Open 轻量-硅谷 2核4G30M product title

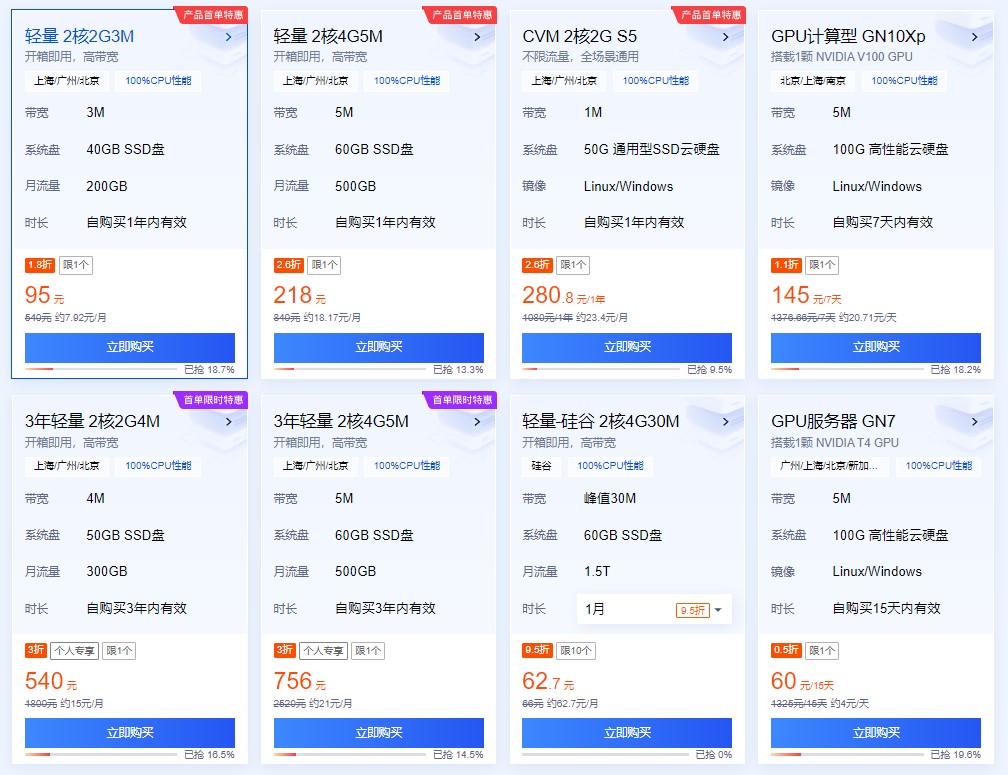pos(600,422)
